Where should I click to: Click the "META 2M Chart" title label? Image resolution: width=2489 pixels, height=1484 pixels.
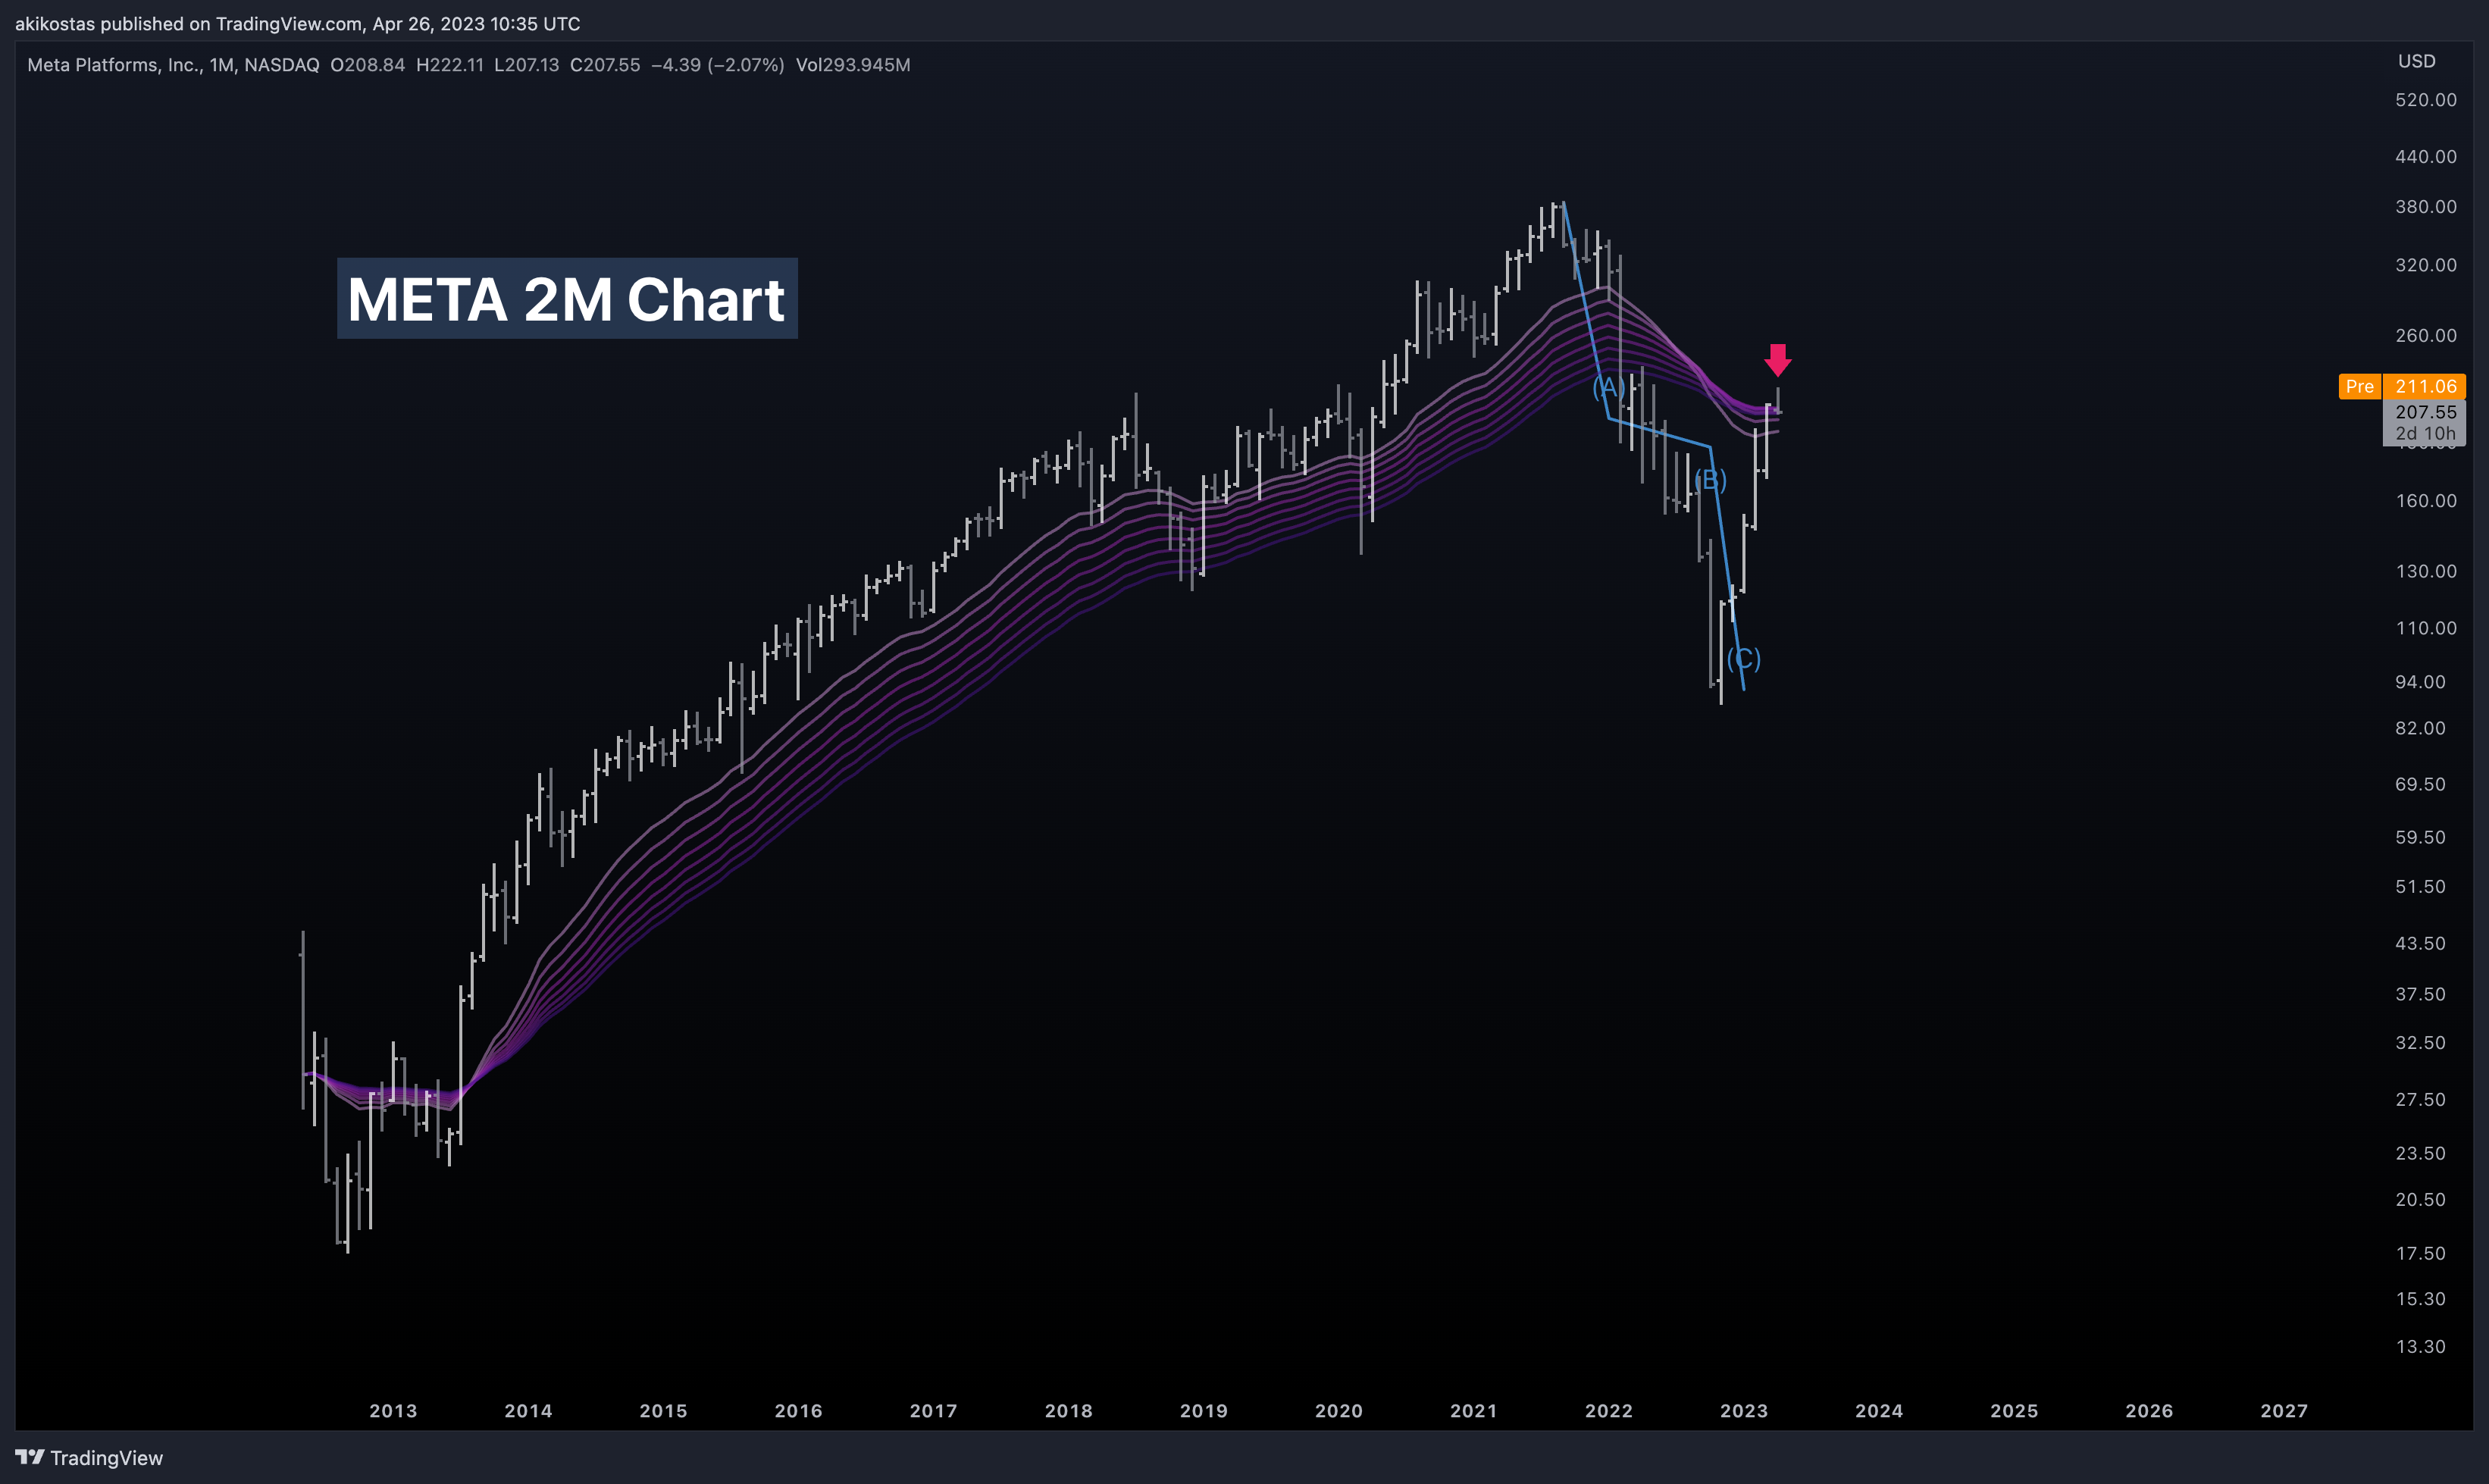(567, 299)
